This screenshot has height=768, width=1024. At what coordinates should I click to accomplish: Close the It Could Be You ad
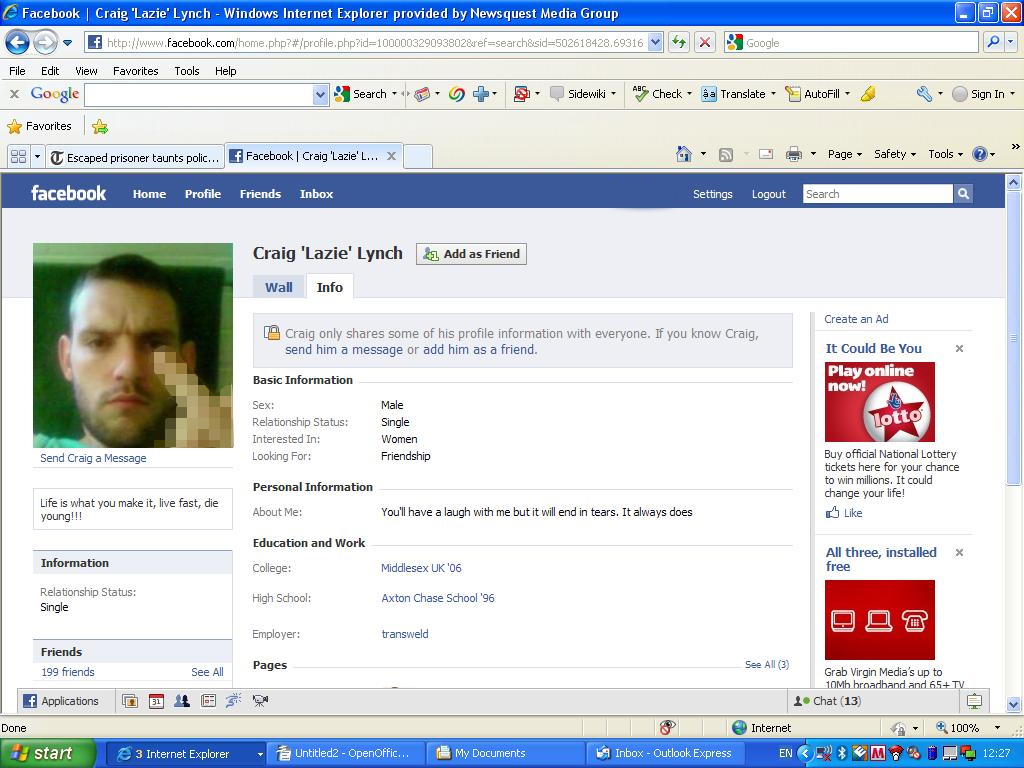click(959, 349)
